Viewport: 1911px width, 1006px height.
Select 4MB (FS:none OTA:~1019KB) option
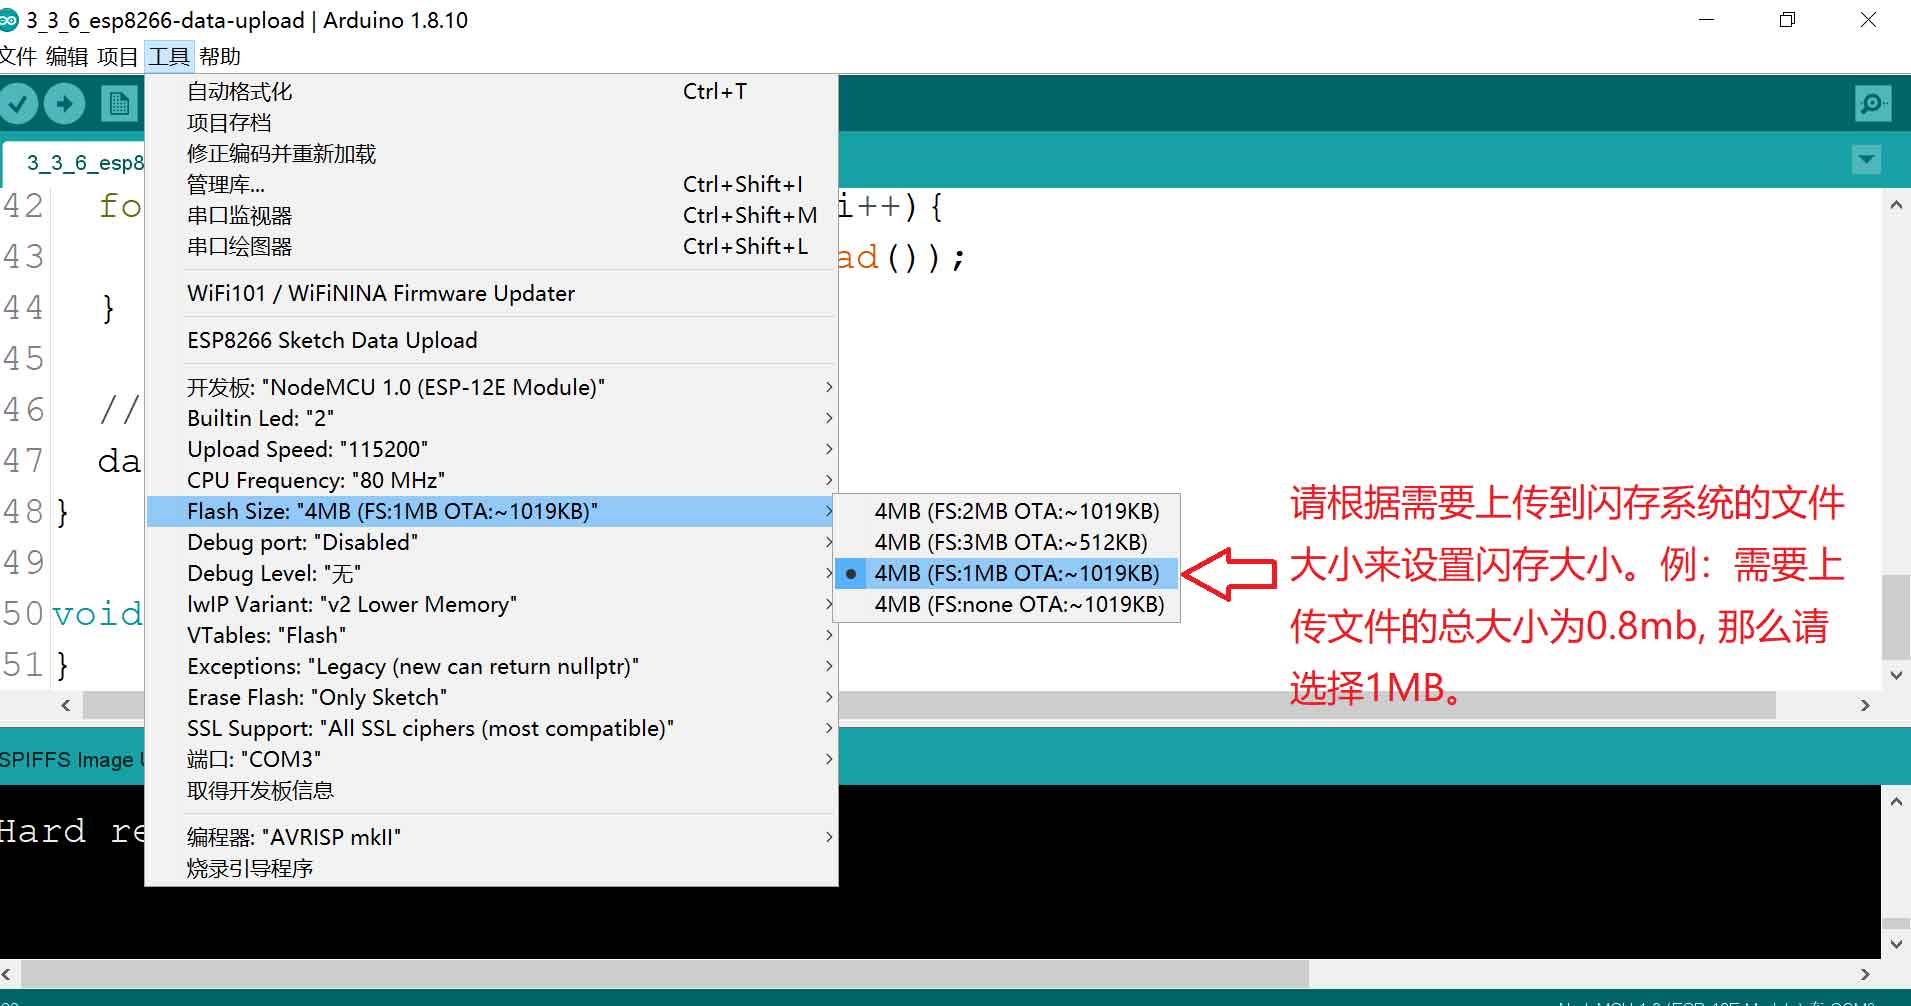point(1006,605)
